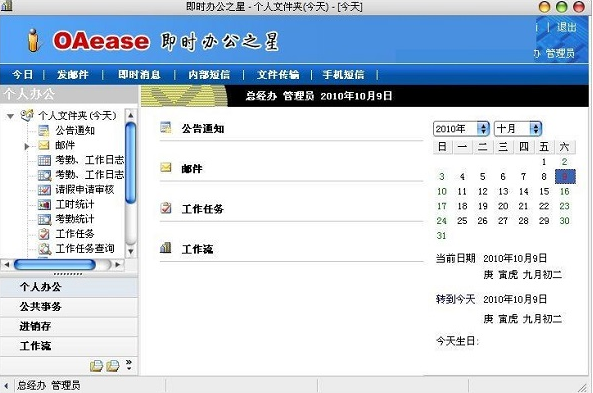Click the 请假申请审核 icon in tree

pyautogui.click(x=44, y=190)
